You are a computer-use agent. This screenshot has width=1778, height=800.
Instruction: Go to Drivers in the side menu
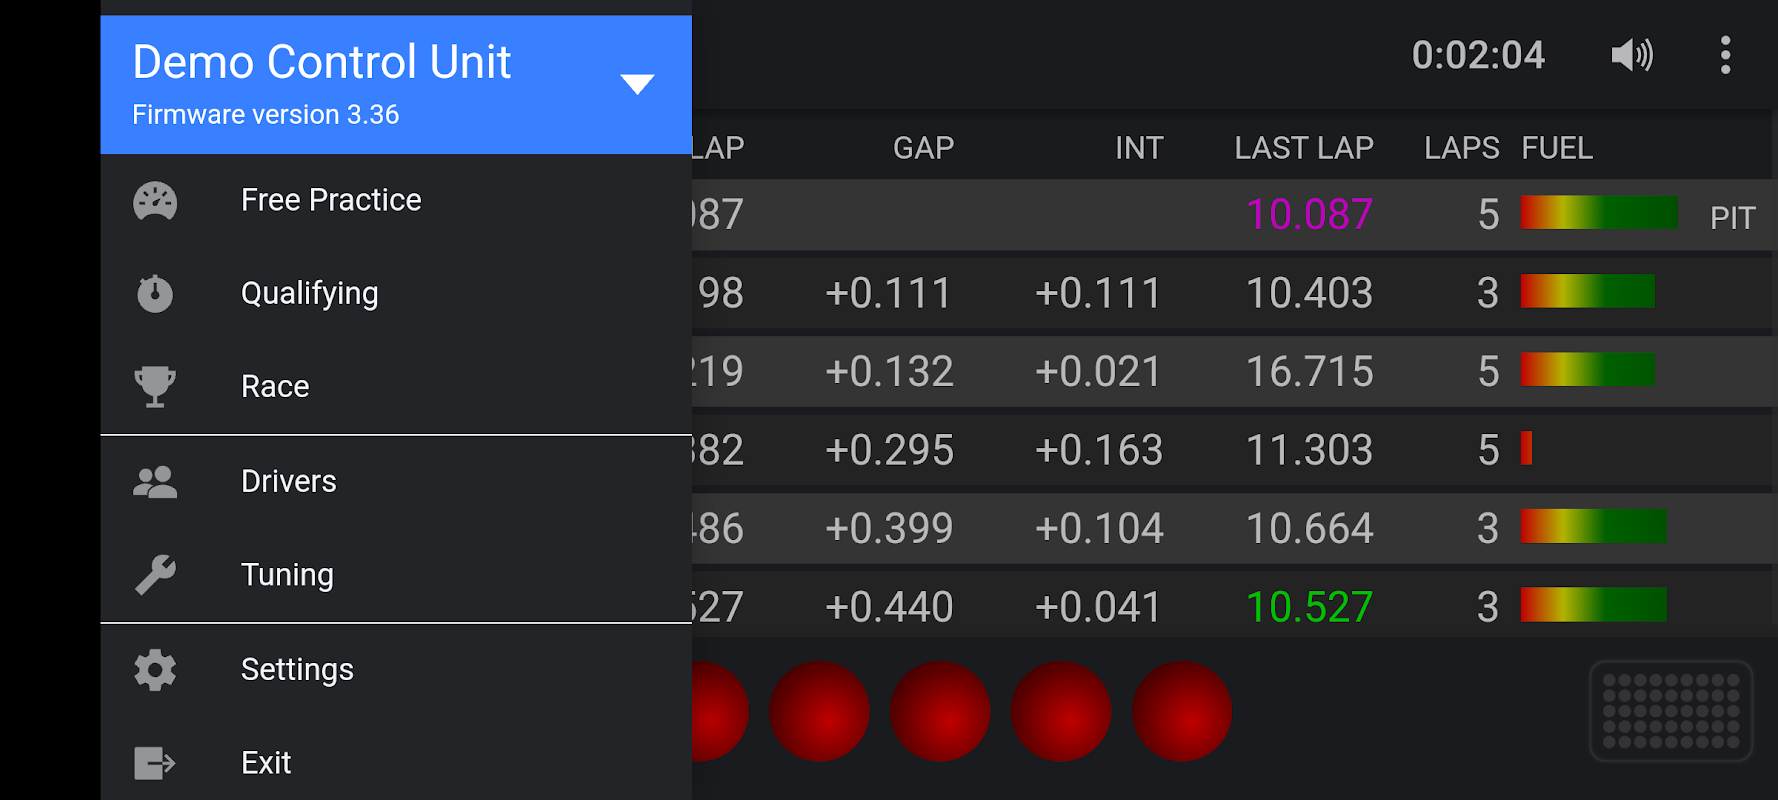[289, 482]
